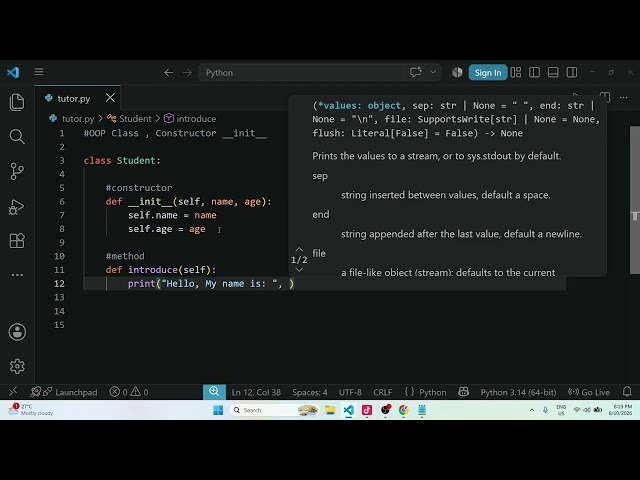640x480 pixels.
Task: Change encoding via UTF-8
Action: coord(350,392)
